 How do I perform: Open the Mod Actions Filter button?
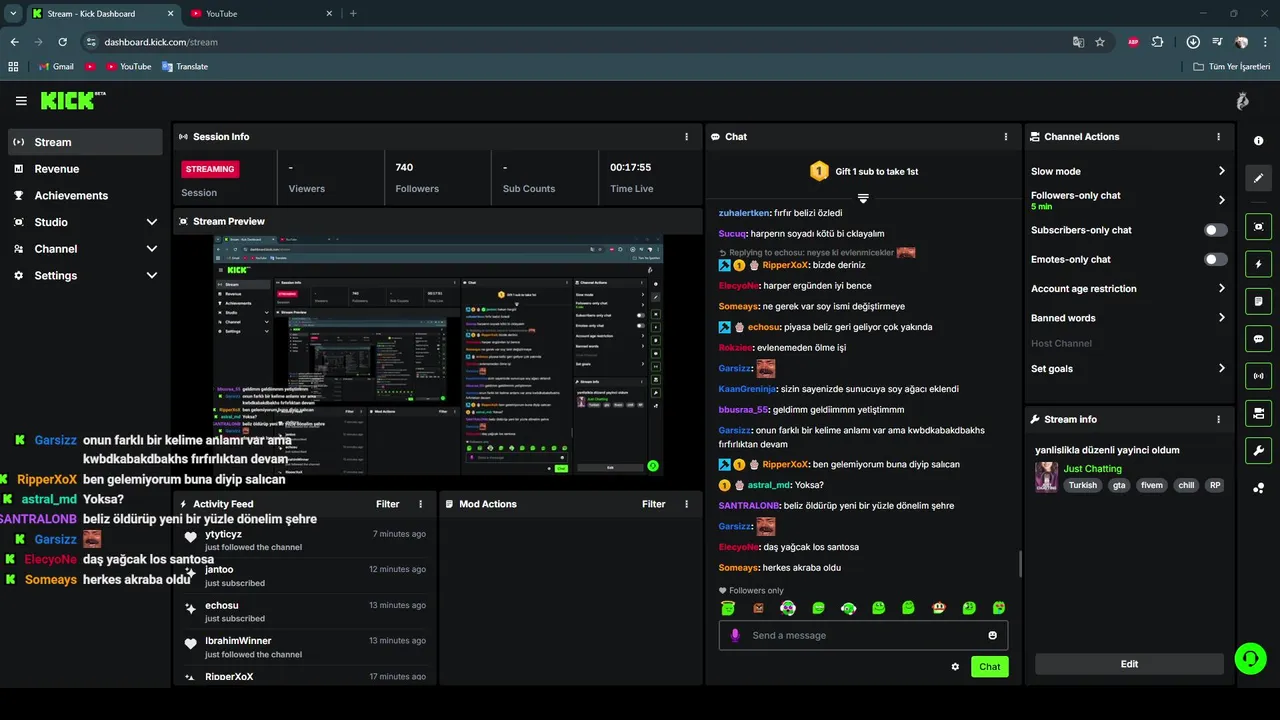coord(653,505)
